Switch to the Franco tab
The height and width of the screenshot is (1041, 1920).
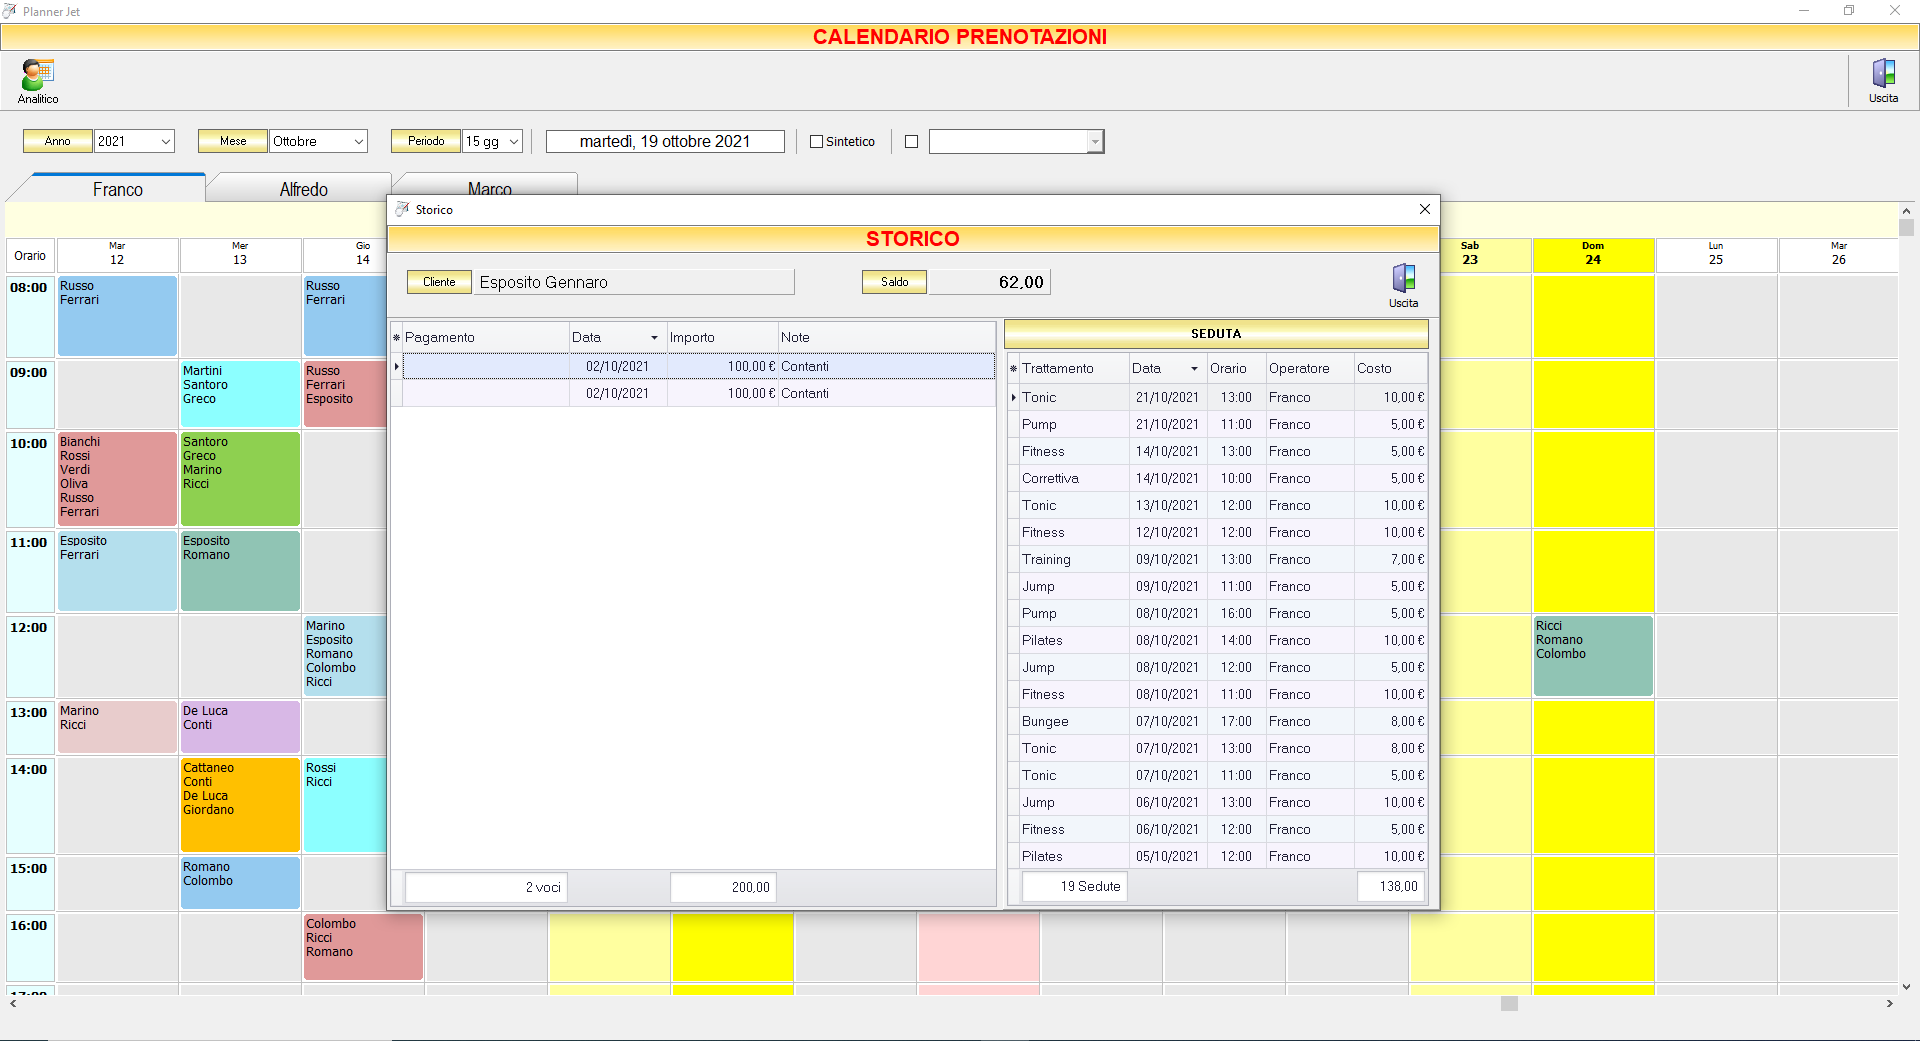click(118, 189)
